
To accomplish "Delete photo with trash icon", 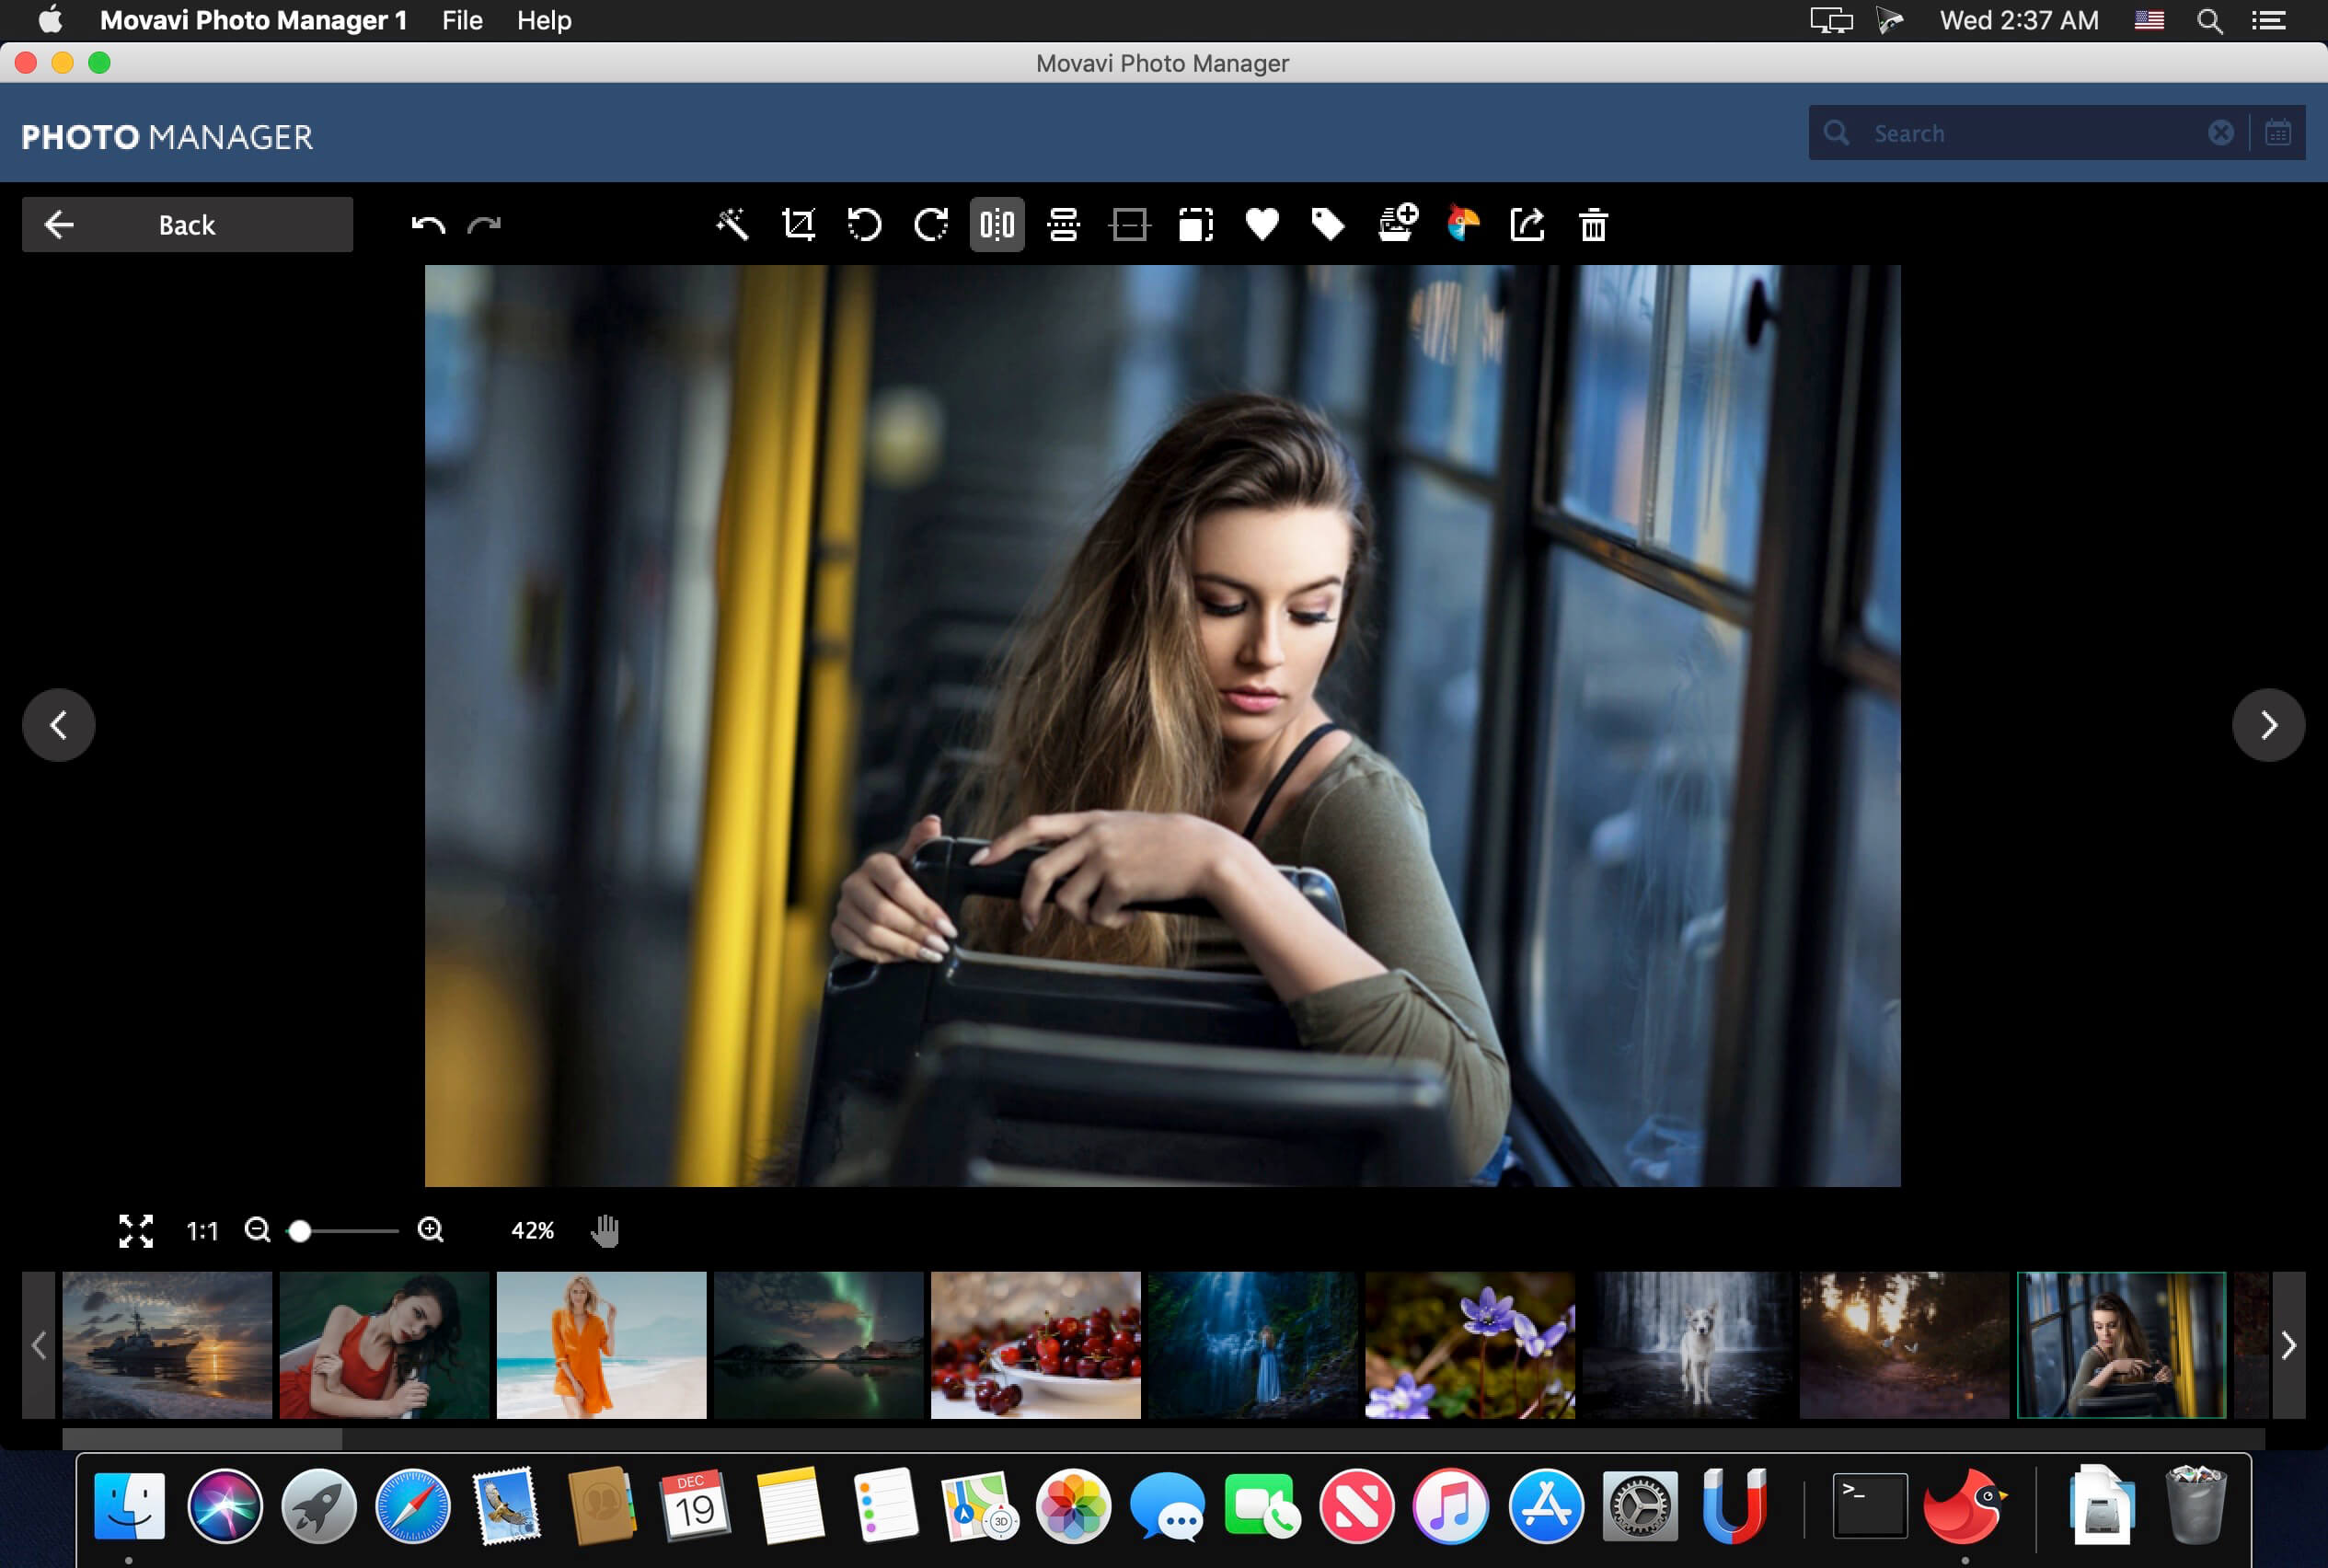I will click(x=1593, y=225).
